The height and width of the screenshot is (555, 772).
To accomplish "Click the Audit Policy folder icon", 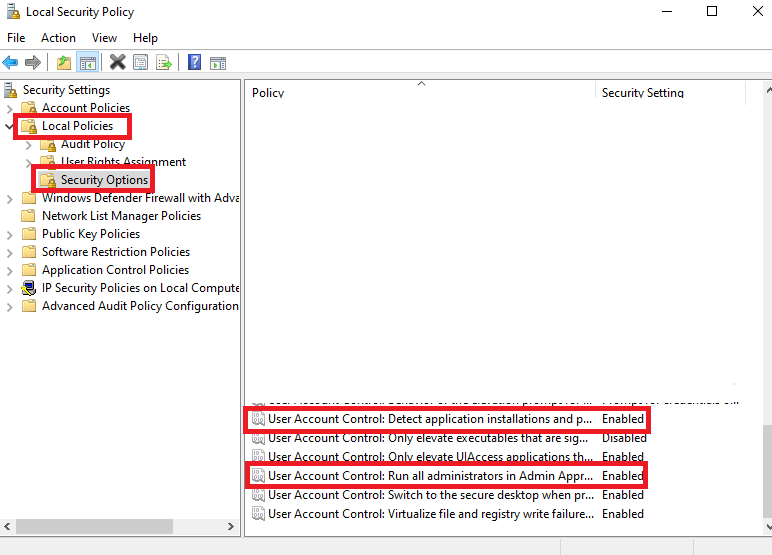I will click(48, 145).
